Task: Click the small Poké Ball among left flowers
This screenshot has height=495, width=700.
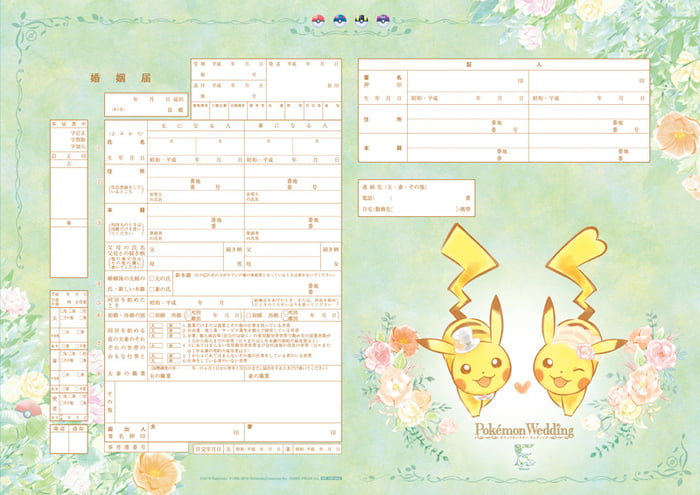Action: [x=28, y=408]
